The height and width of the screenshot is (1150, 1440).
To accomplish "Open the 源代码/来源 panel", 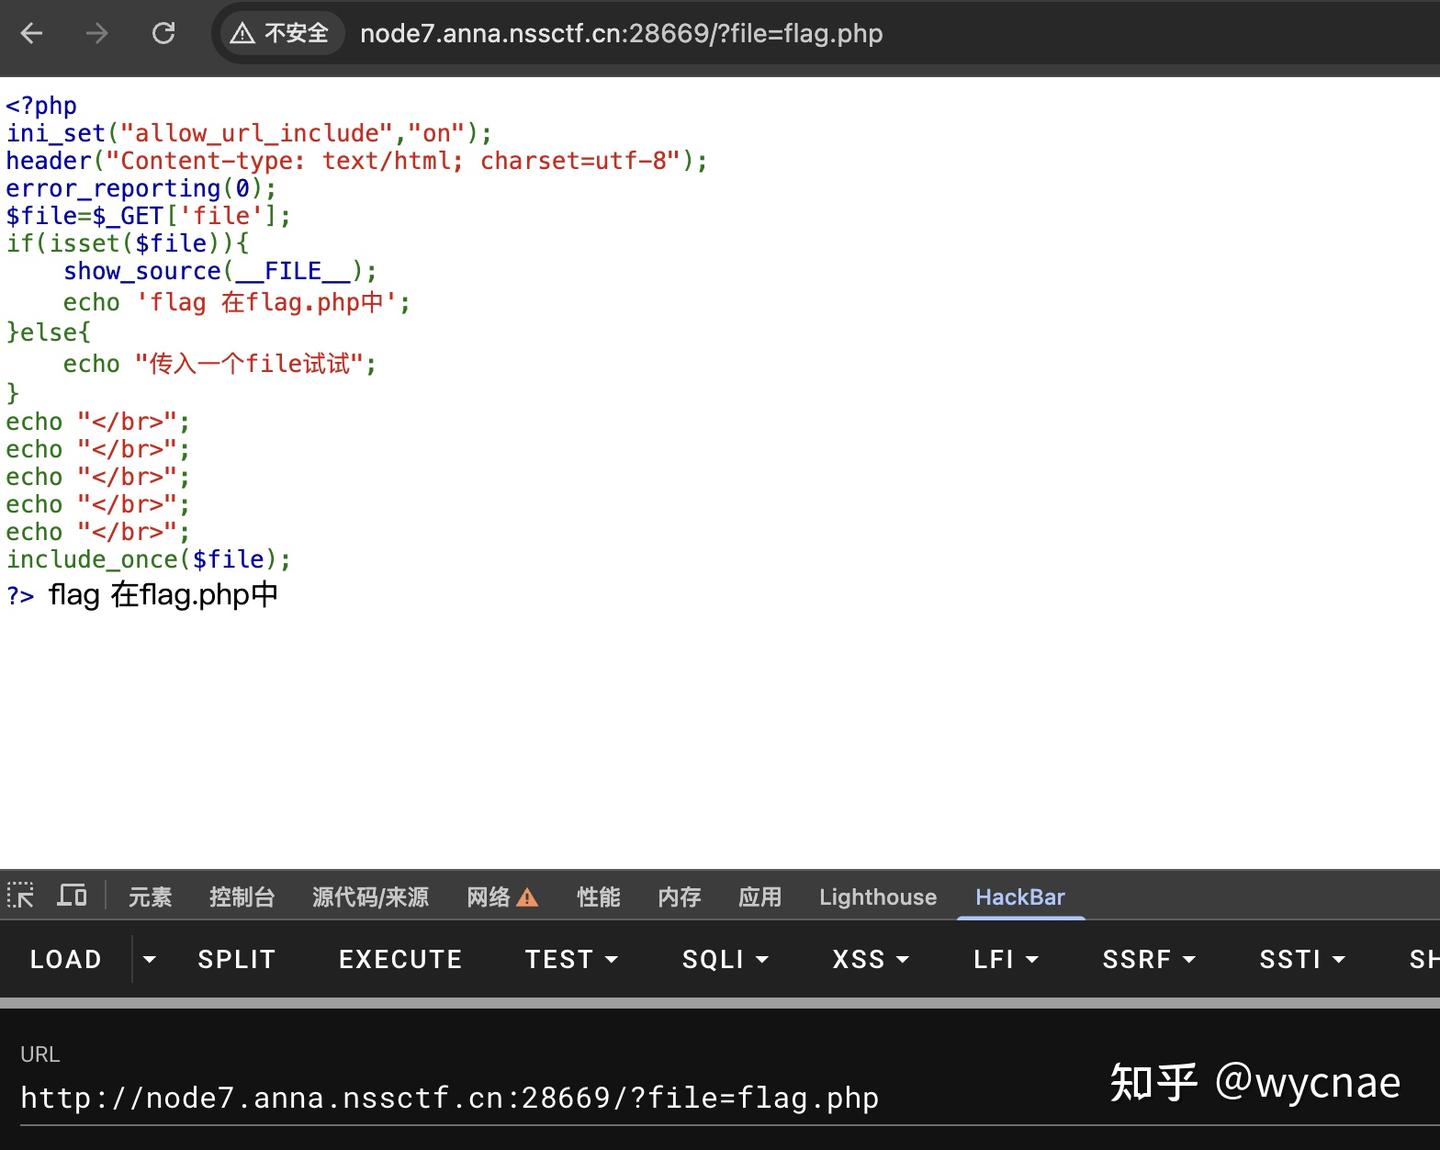I will tap(371, 897).
